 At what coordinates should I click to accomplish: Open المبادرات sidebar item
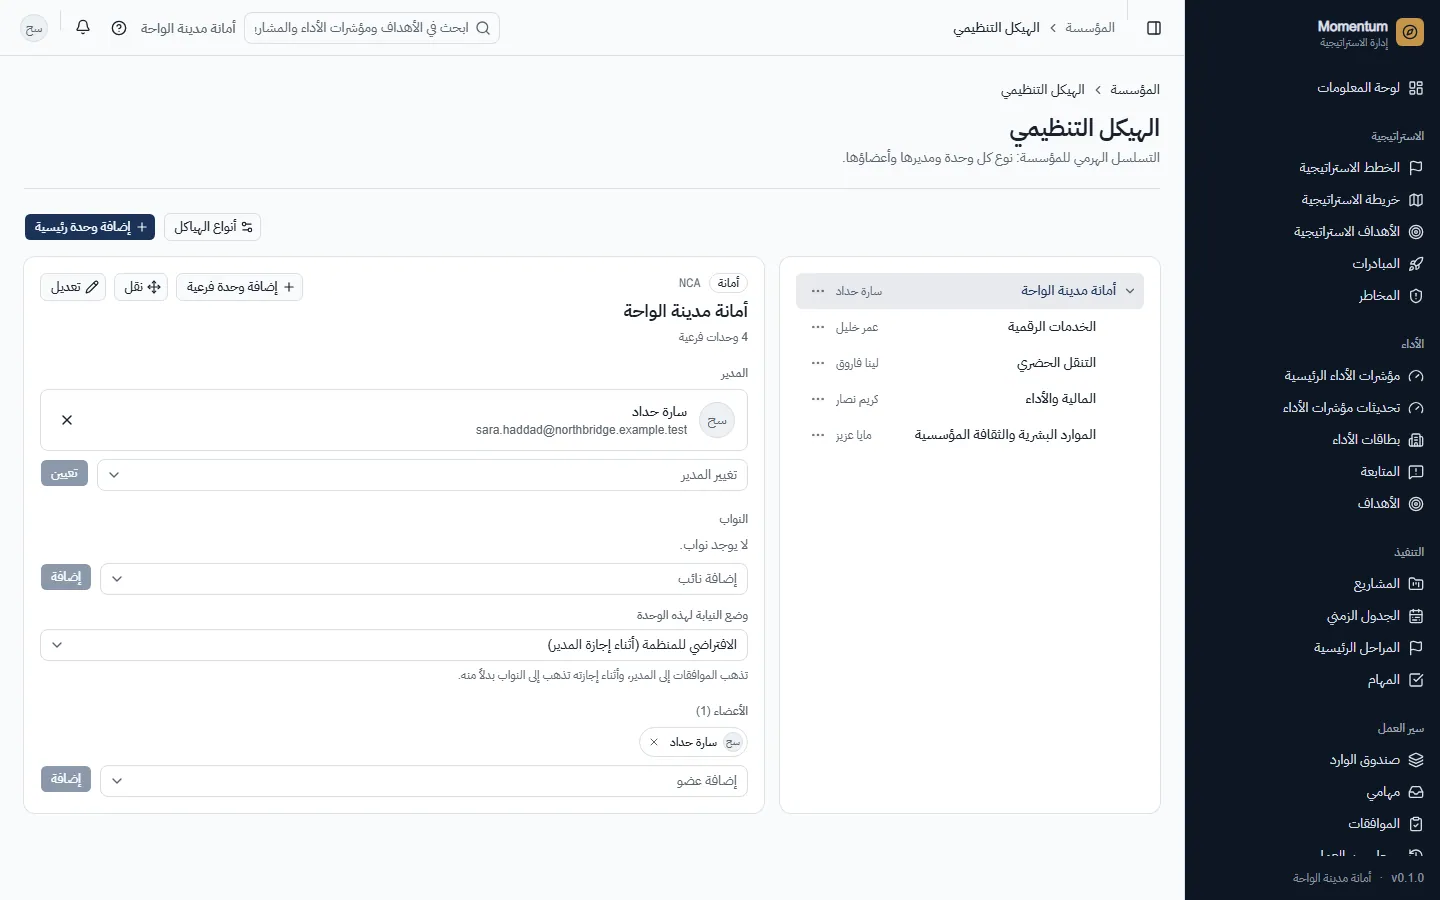pyautogui.click(x=1387, y=264)
